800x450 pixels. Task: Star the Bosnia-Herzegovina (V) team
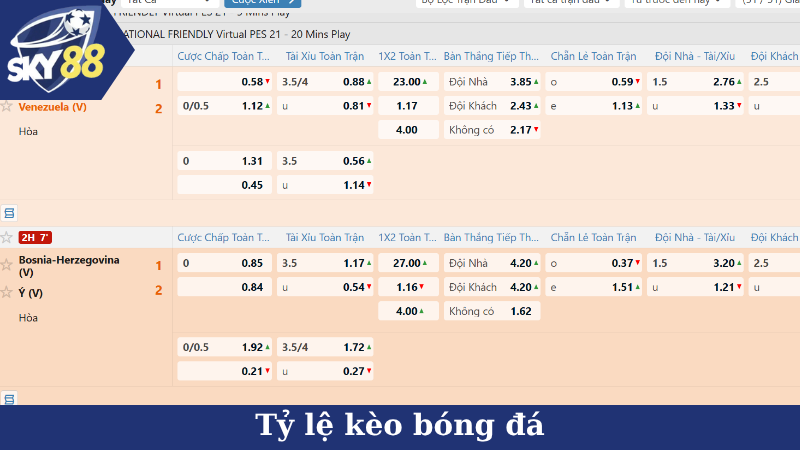6,264
